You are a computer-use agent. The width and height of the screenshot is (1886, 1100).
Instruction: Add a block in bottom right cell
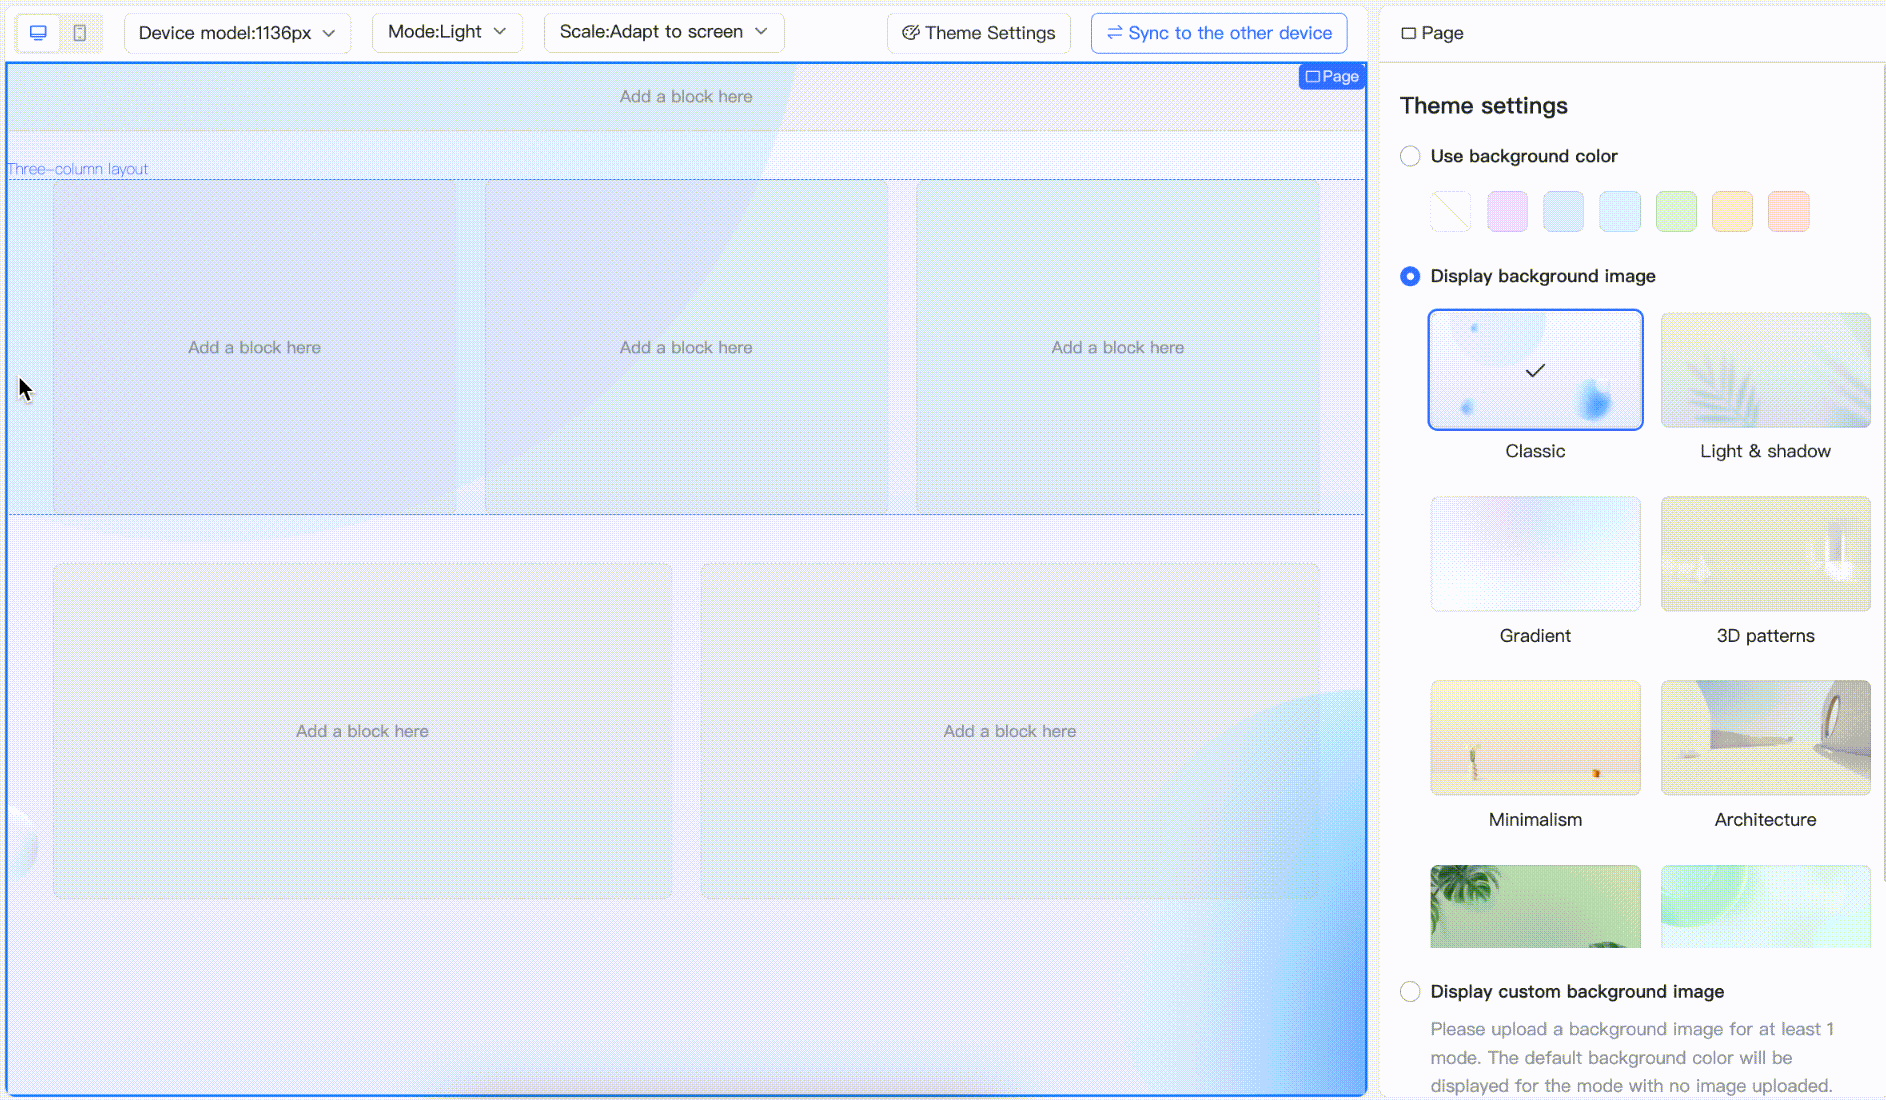[1010, 731]
